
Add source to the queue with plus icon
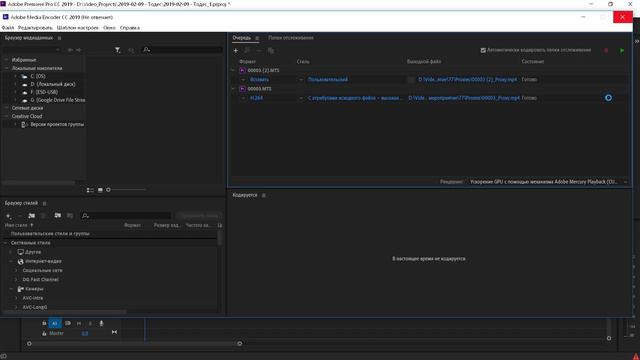pyautogui.click(x=236, y=51)
